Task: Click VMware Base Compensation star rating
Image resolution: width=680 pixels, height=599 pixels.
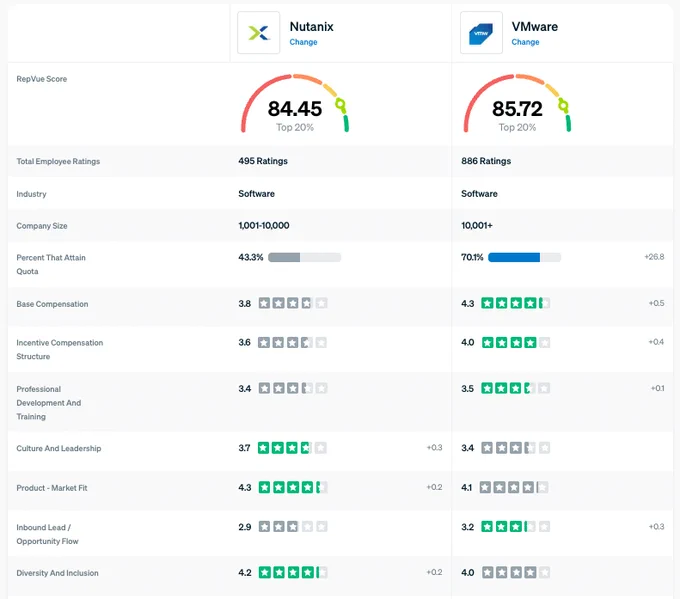Action: tap(516, 303)
